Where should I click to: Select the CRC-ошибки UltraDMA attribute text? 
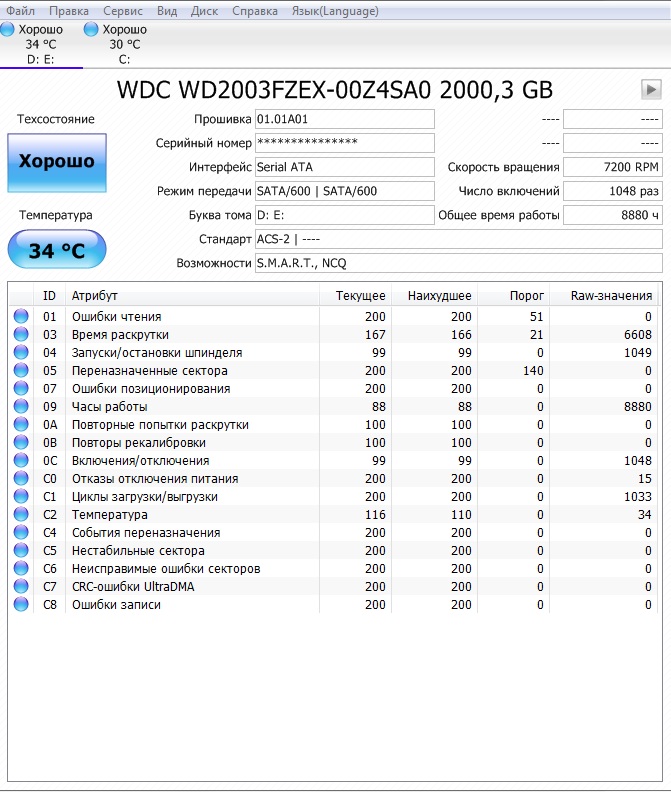(133, 586)
